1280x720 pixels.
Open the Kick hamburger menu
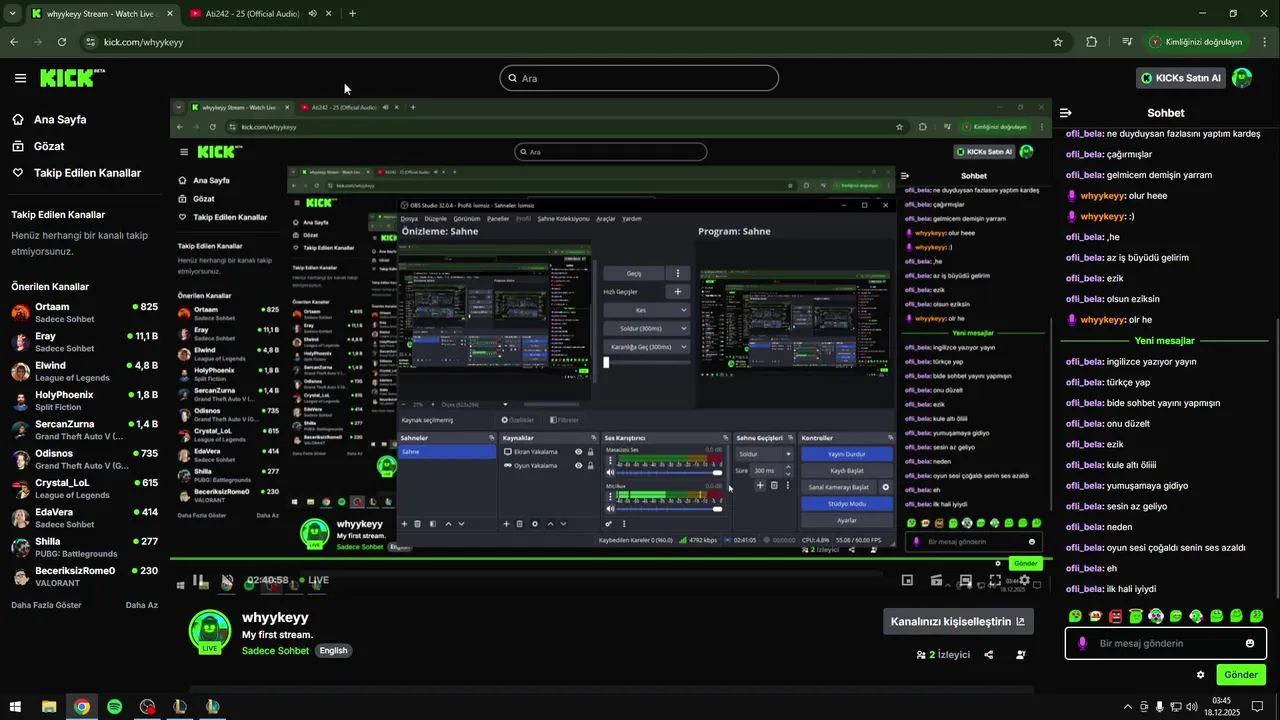click(x=20, y=78)
